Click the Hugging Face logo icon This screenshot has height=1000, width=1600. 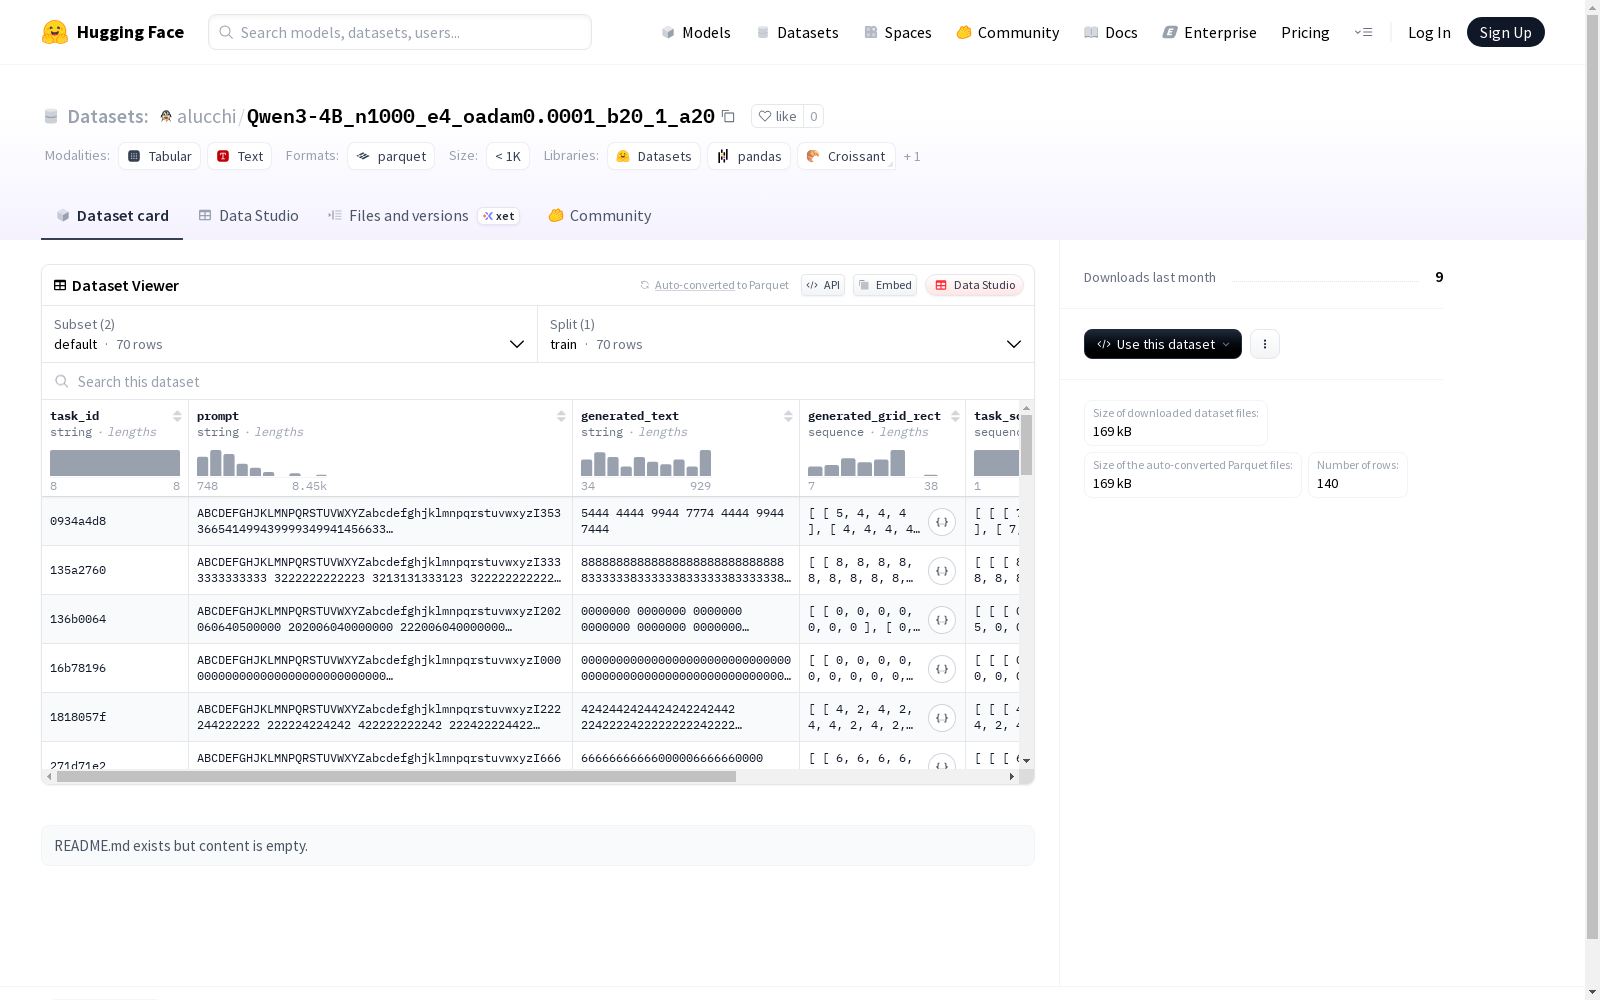(55, 32)
